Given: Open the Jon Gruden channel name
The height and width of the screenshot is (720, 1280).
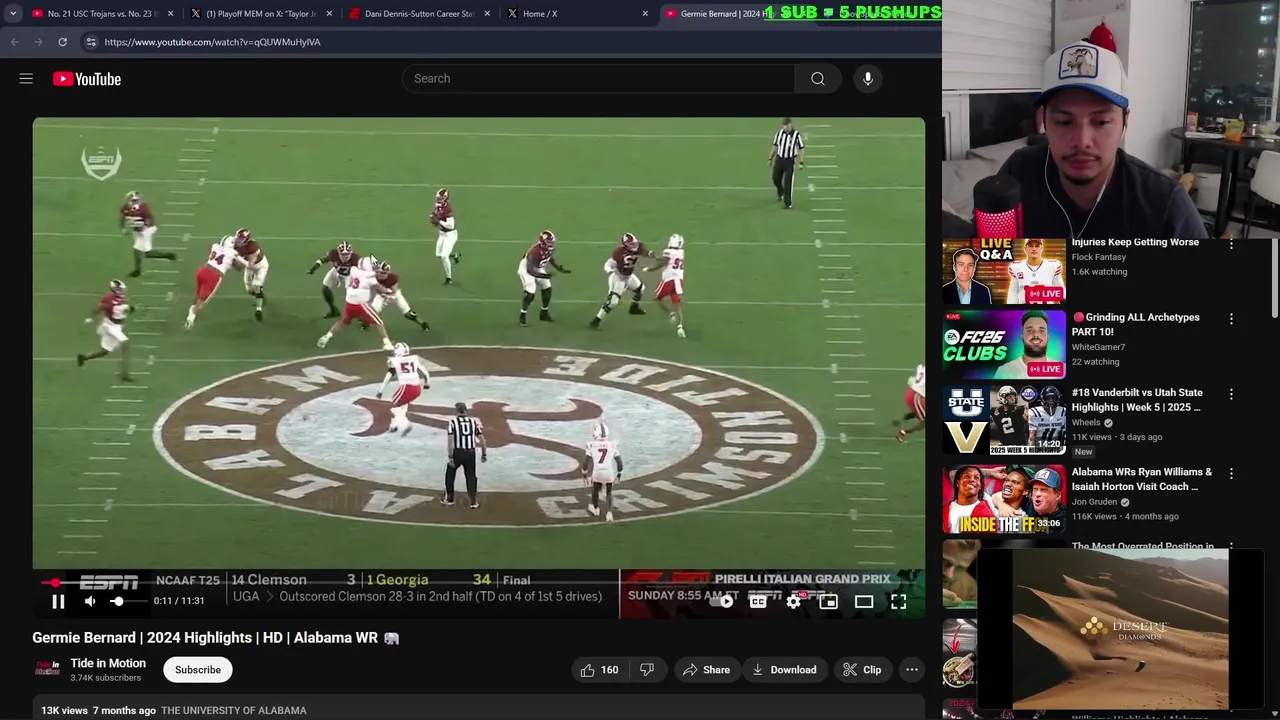Looking at the screenshot, I should tap(1095, 502).
